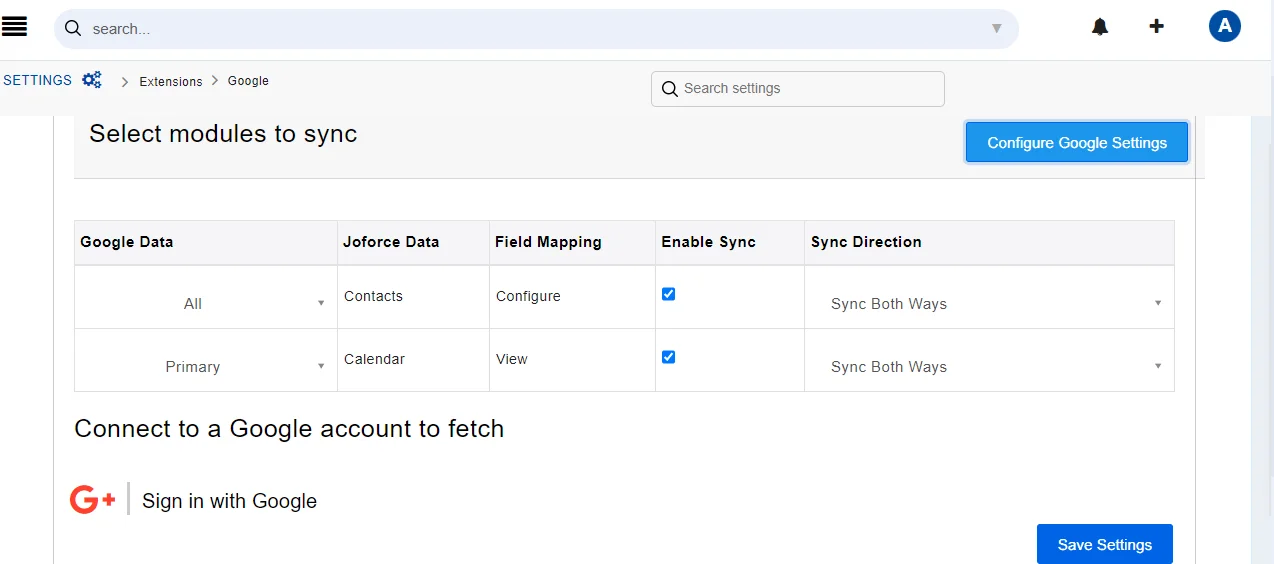Click the plus quick-create icon
This screenshot has width=1274, height=564.
[1156, 26]
